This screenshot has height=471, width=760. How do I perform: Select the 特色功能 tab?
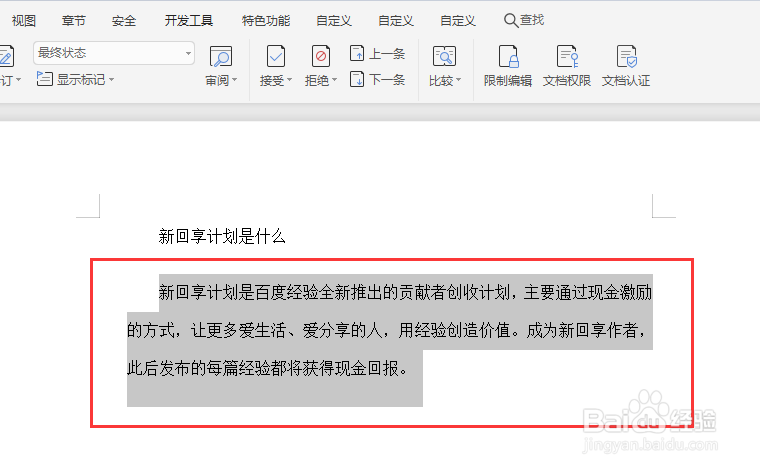click(x=266, y=20)
